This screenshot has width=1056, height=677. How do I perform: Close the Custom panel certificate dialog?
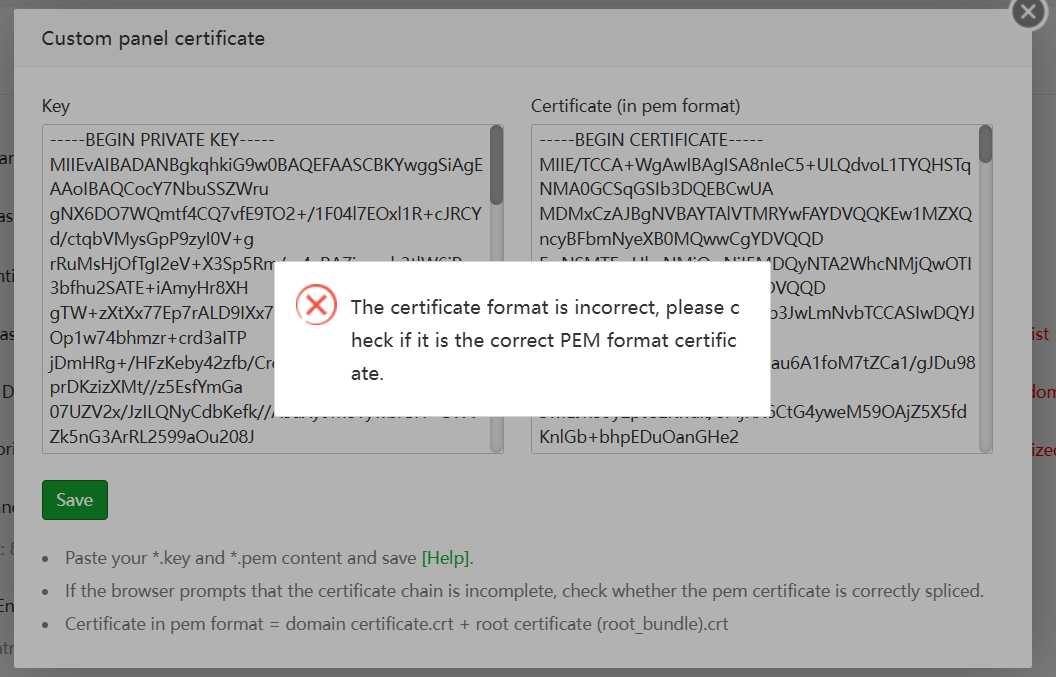click(x=1027, y=12)
